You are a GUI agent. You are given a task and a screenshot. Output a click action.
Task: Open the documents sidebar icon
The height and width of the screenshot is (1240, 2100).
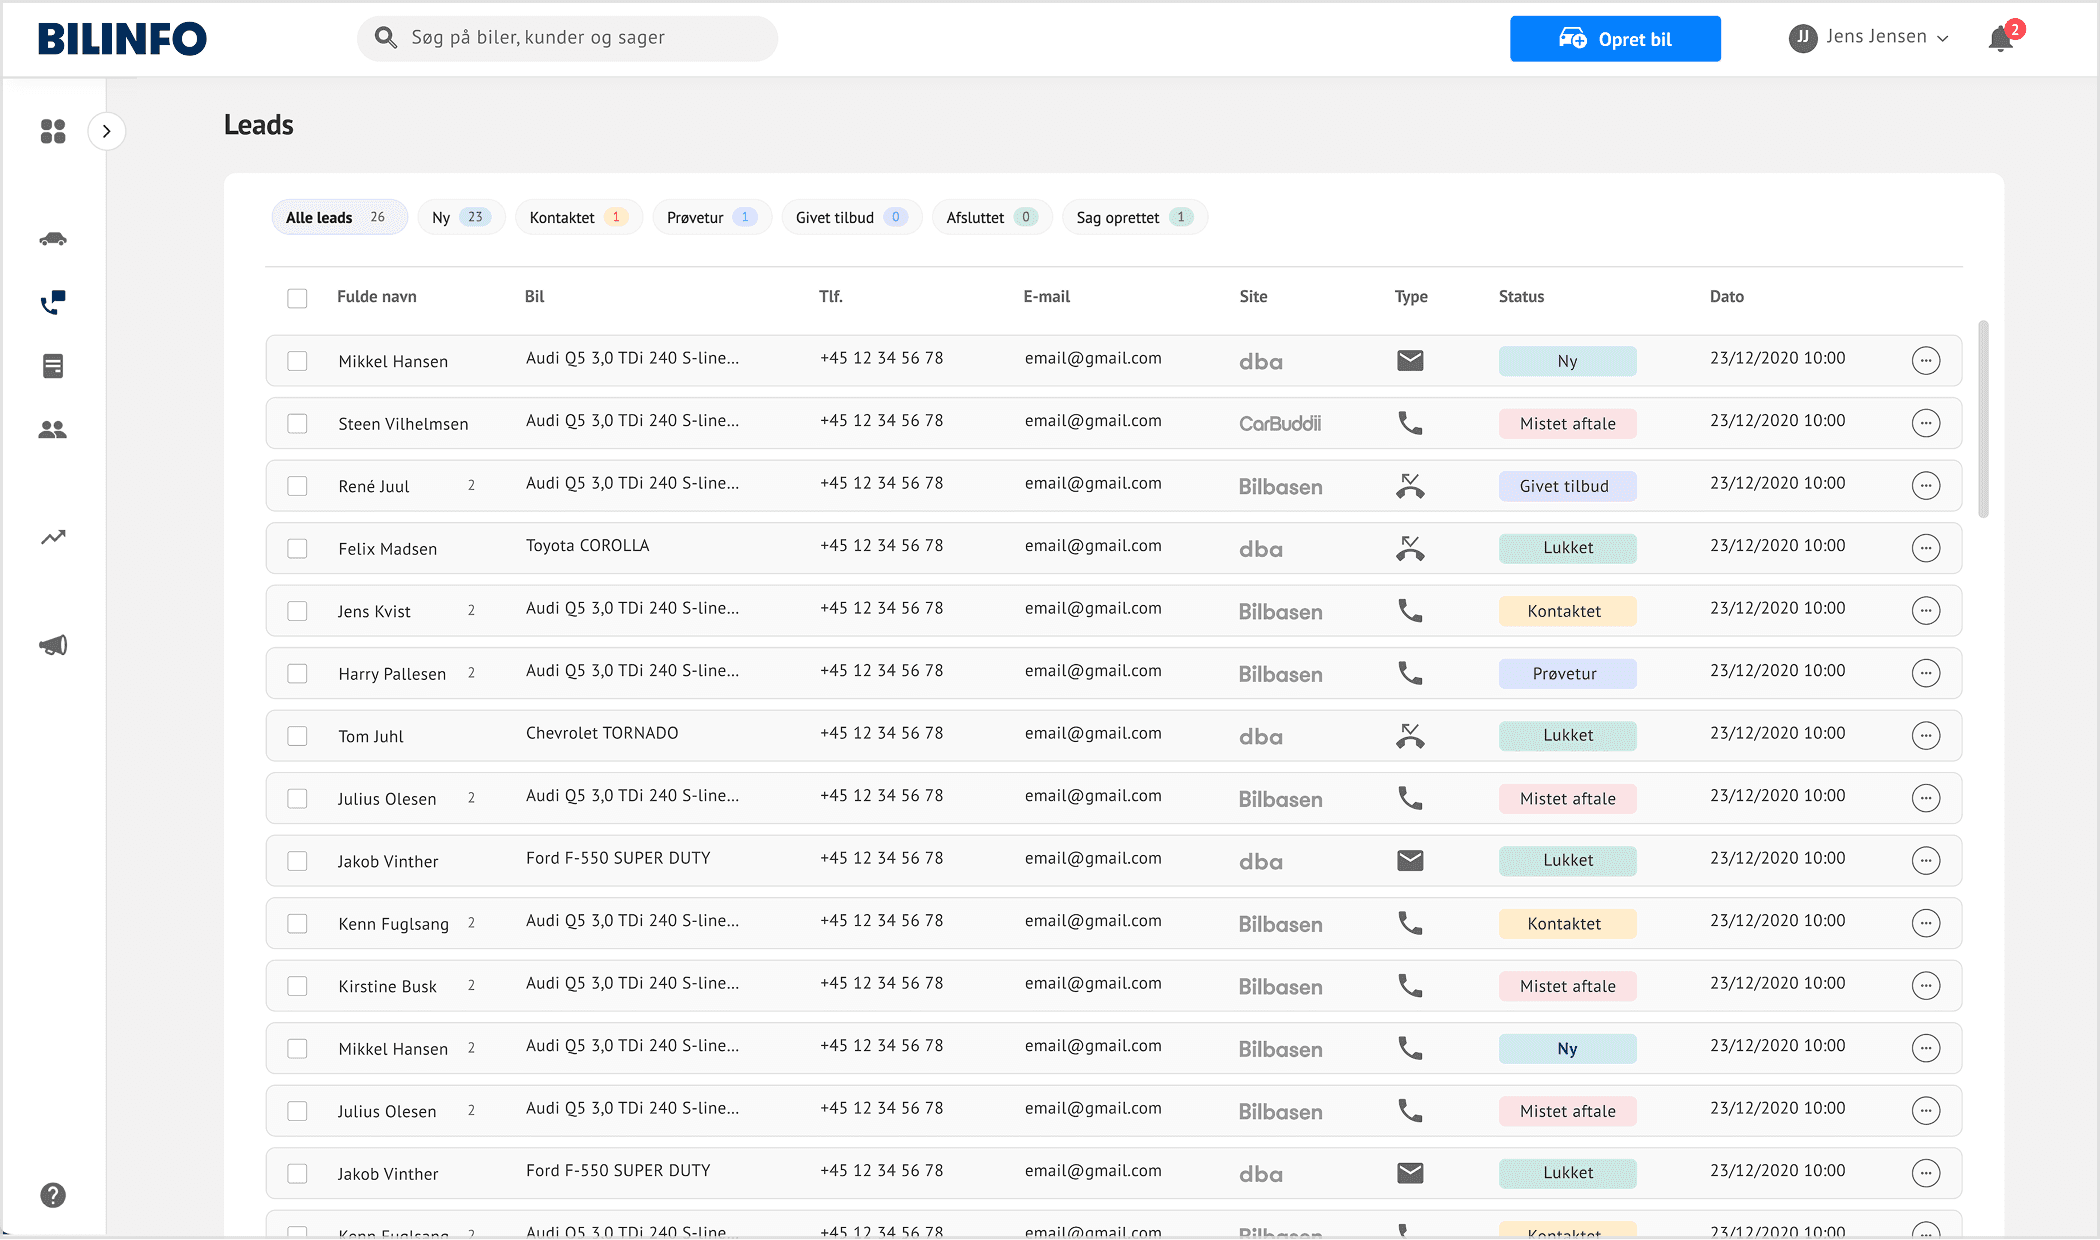(x=53, y=366)
